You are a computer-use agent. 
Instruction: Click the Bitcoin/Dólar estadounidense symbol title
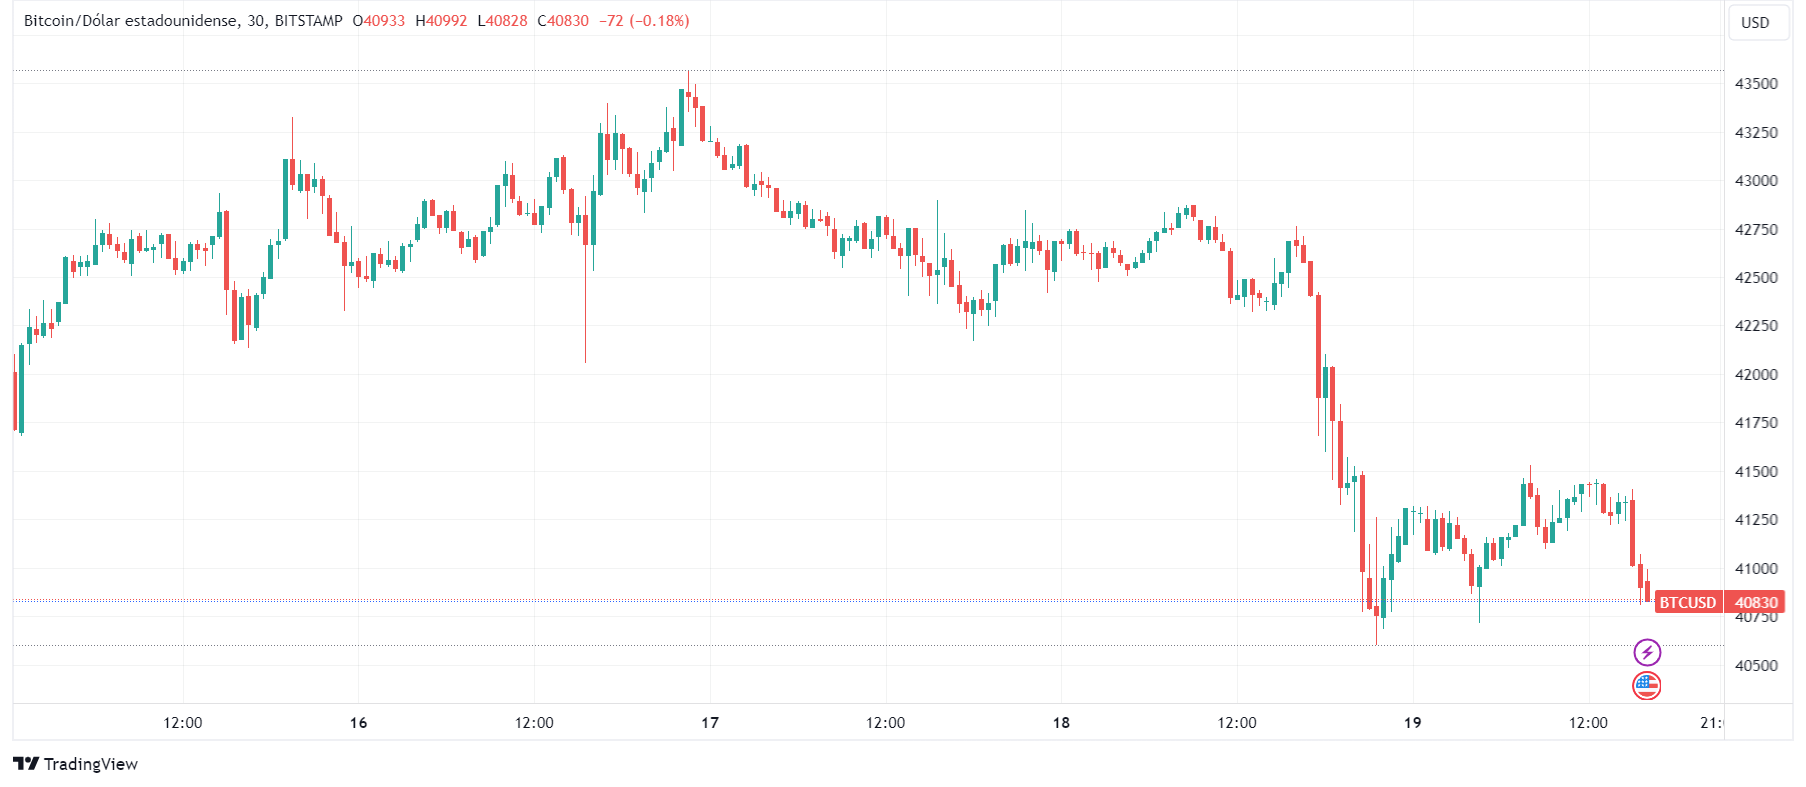131,21
